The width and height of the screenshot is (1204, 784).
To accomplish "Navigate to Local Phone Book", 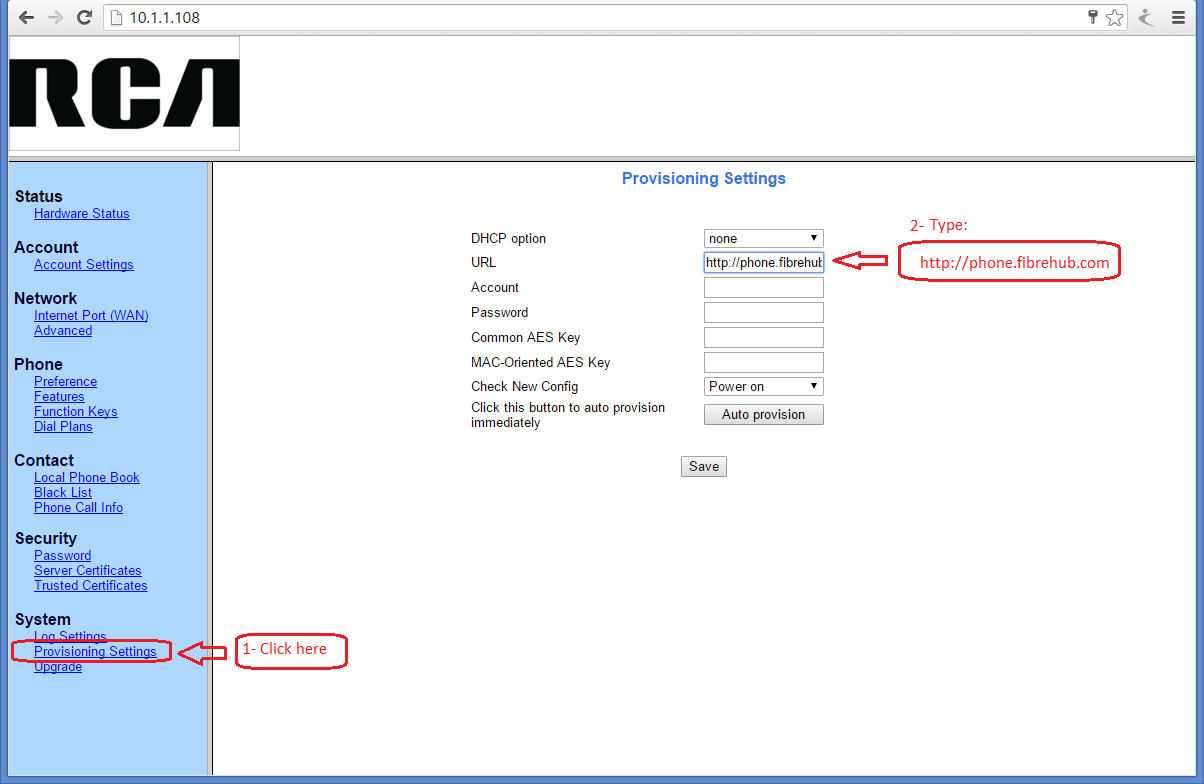I will pyautogui.click(x=86, y=477).
